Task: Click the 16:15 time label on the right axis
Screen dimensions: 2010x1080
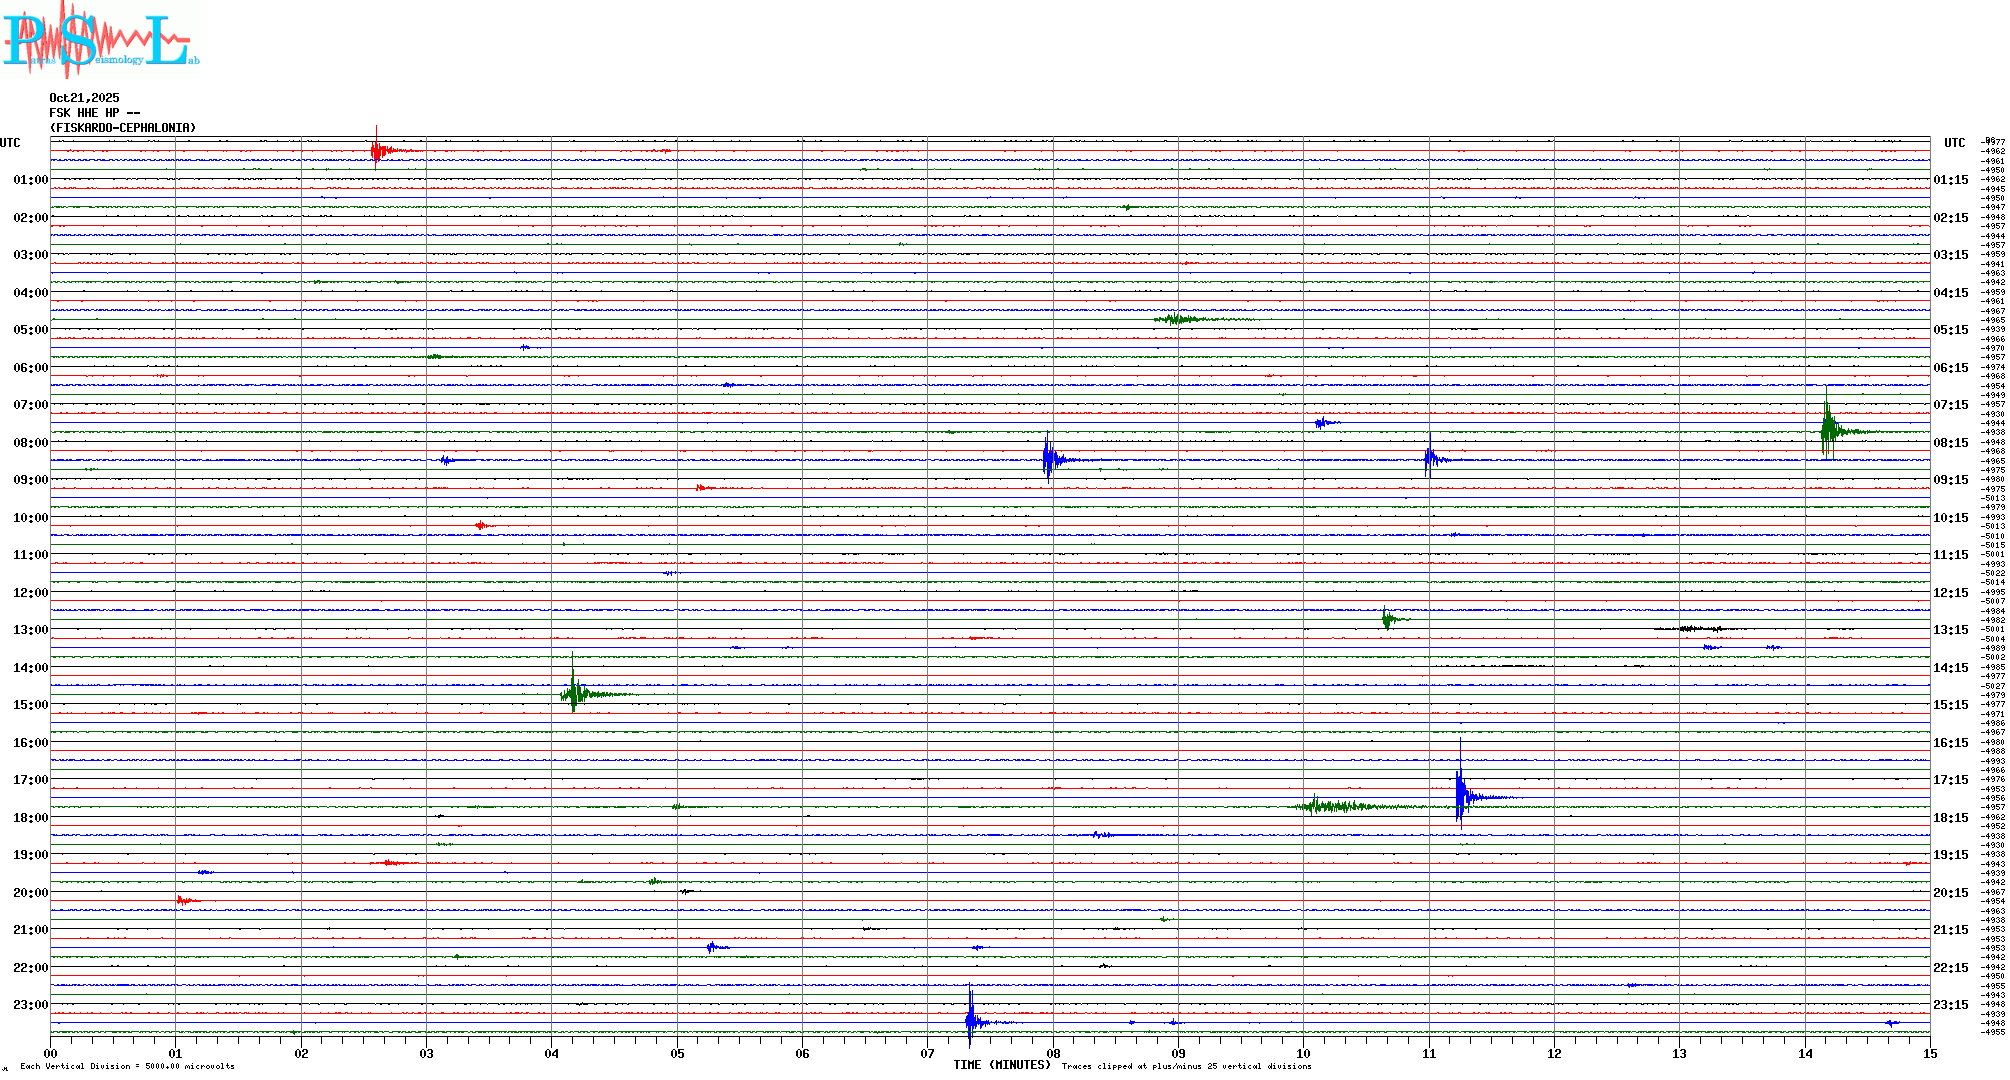Action: point(1950,743)
